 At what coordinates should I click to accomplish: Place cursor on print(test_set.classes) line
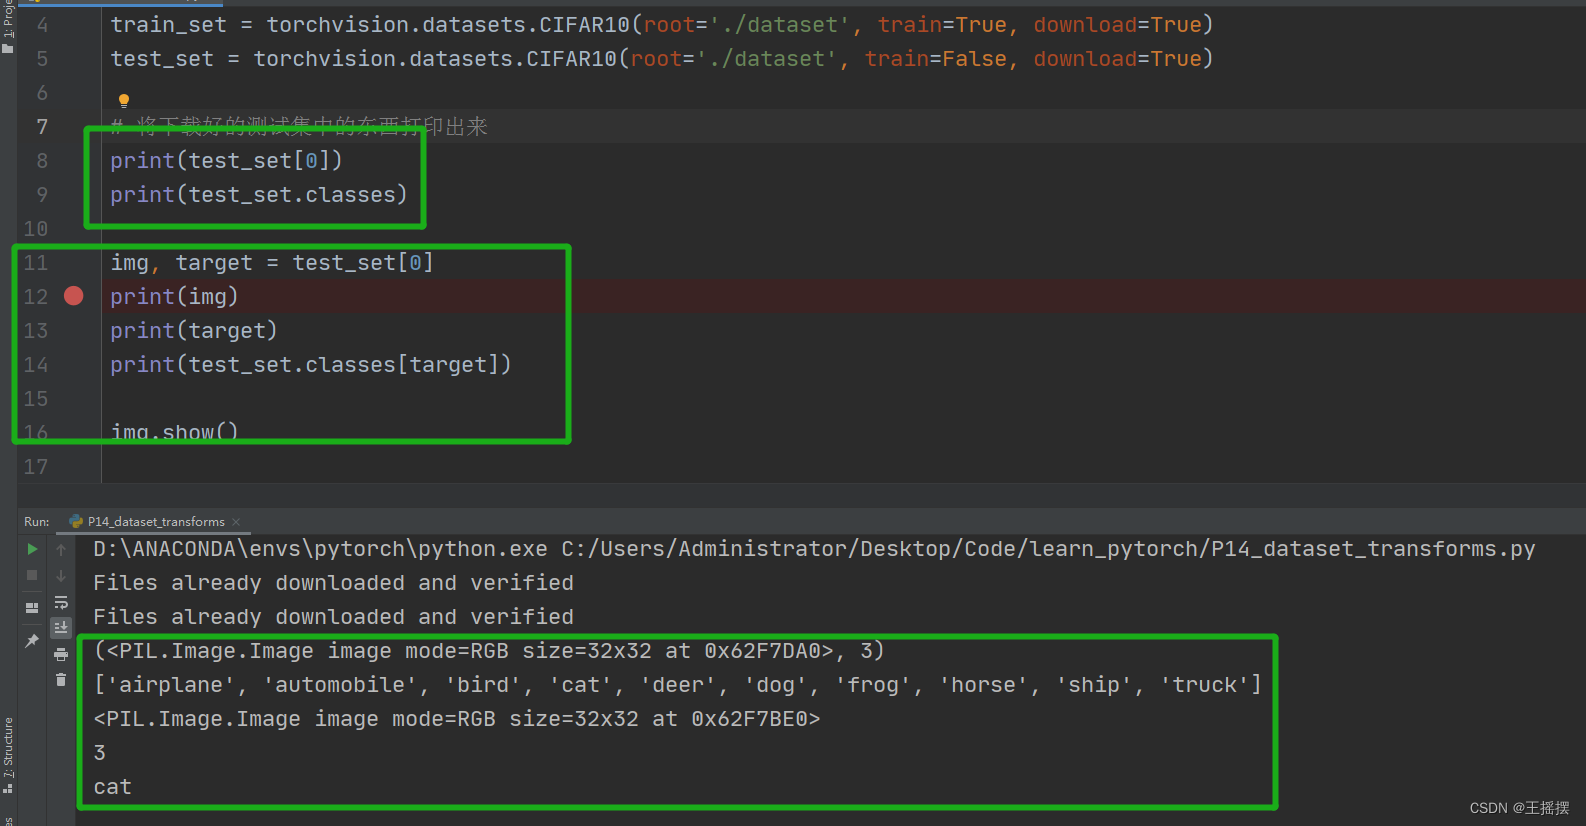coord(259,194)
